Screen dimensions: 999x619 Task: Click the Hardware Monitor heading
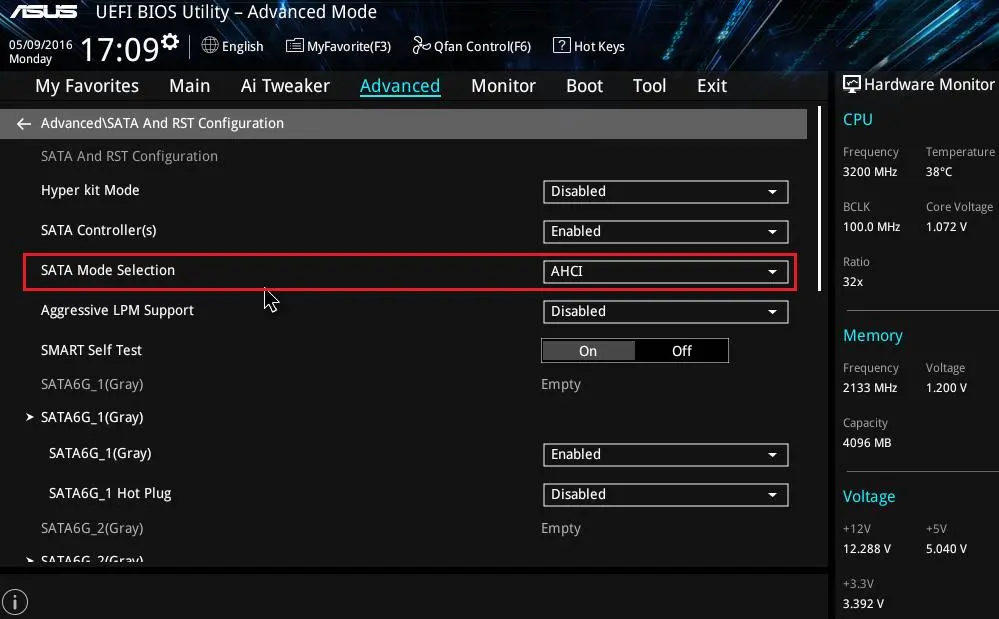[929, 85]
